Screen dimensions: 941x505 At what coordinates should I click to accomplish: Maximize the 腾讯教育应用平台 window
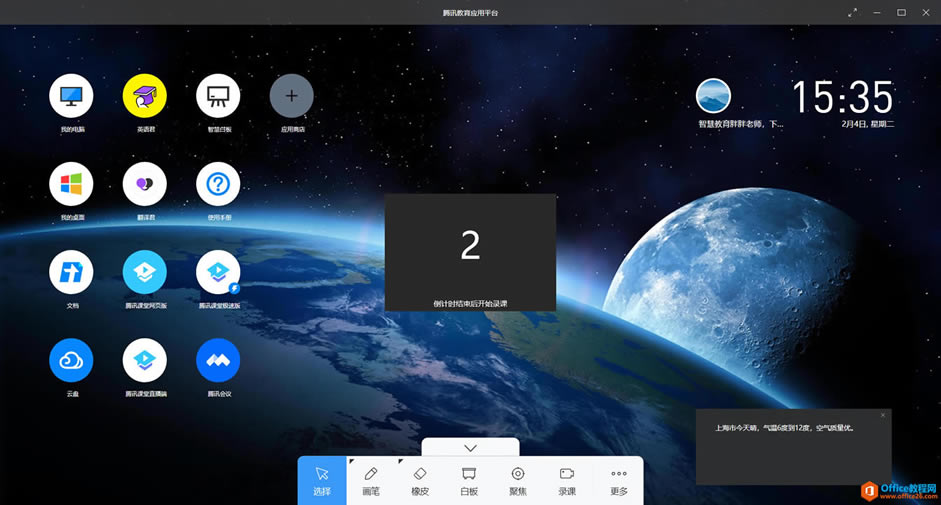coord(901,13)
